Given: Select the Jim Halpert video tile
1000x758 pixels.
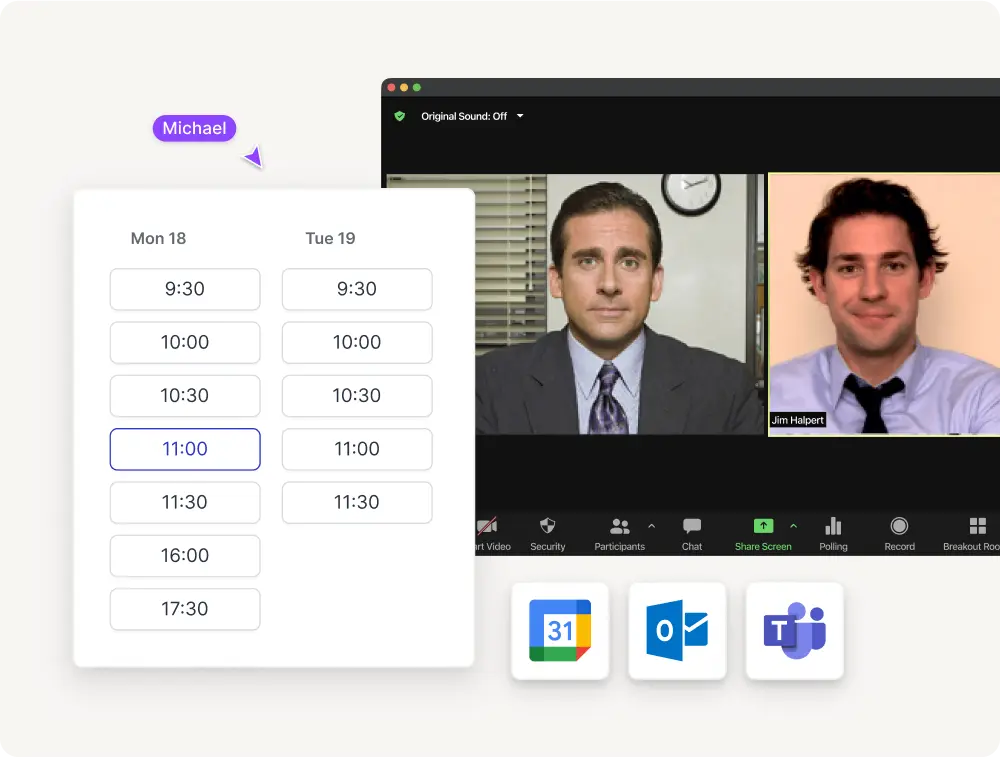Looking at the screenshot, I should (x=884, y=304).
